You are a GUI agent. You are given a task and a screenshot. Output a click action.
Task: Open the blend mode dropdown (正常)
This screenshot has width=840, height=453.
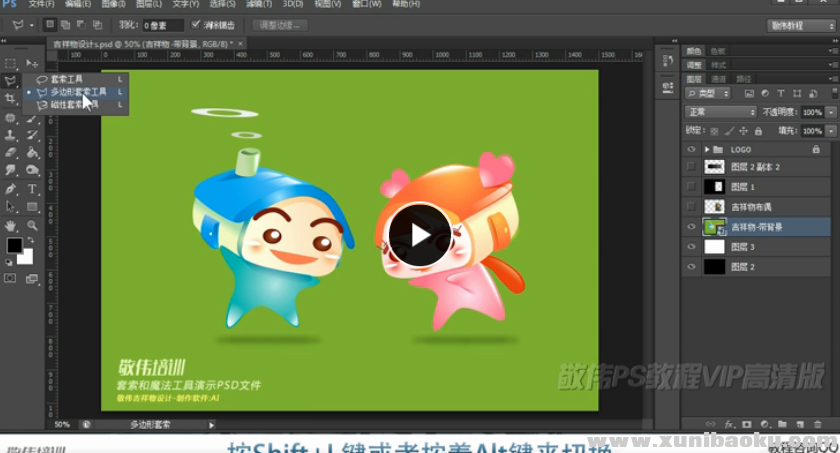coord(721,112)
